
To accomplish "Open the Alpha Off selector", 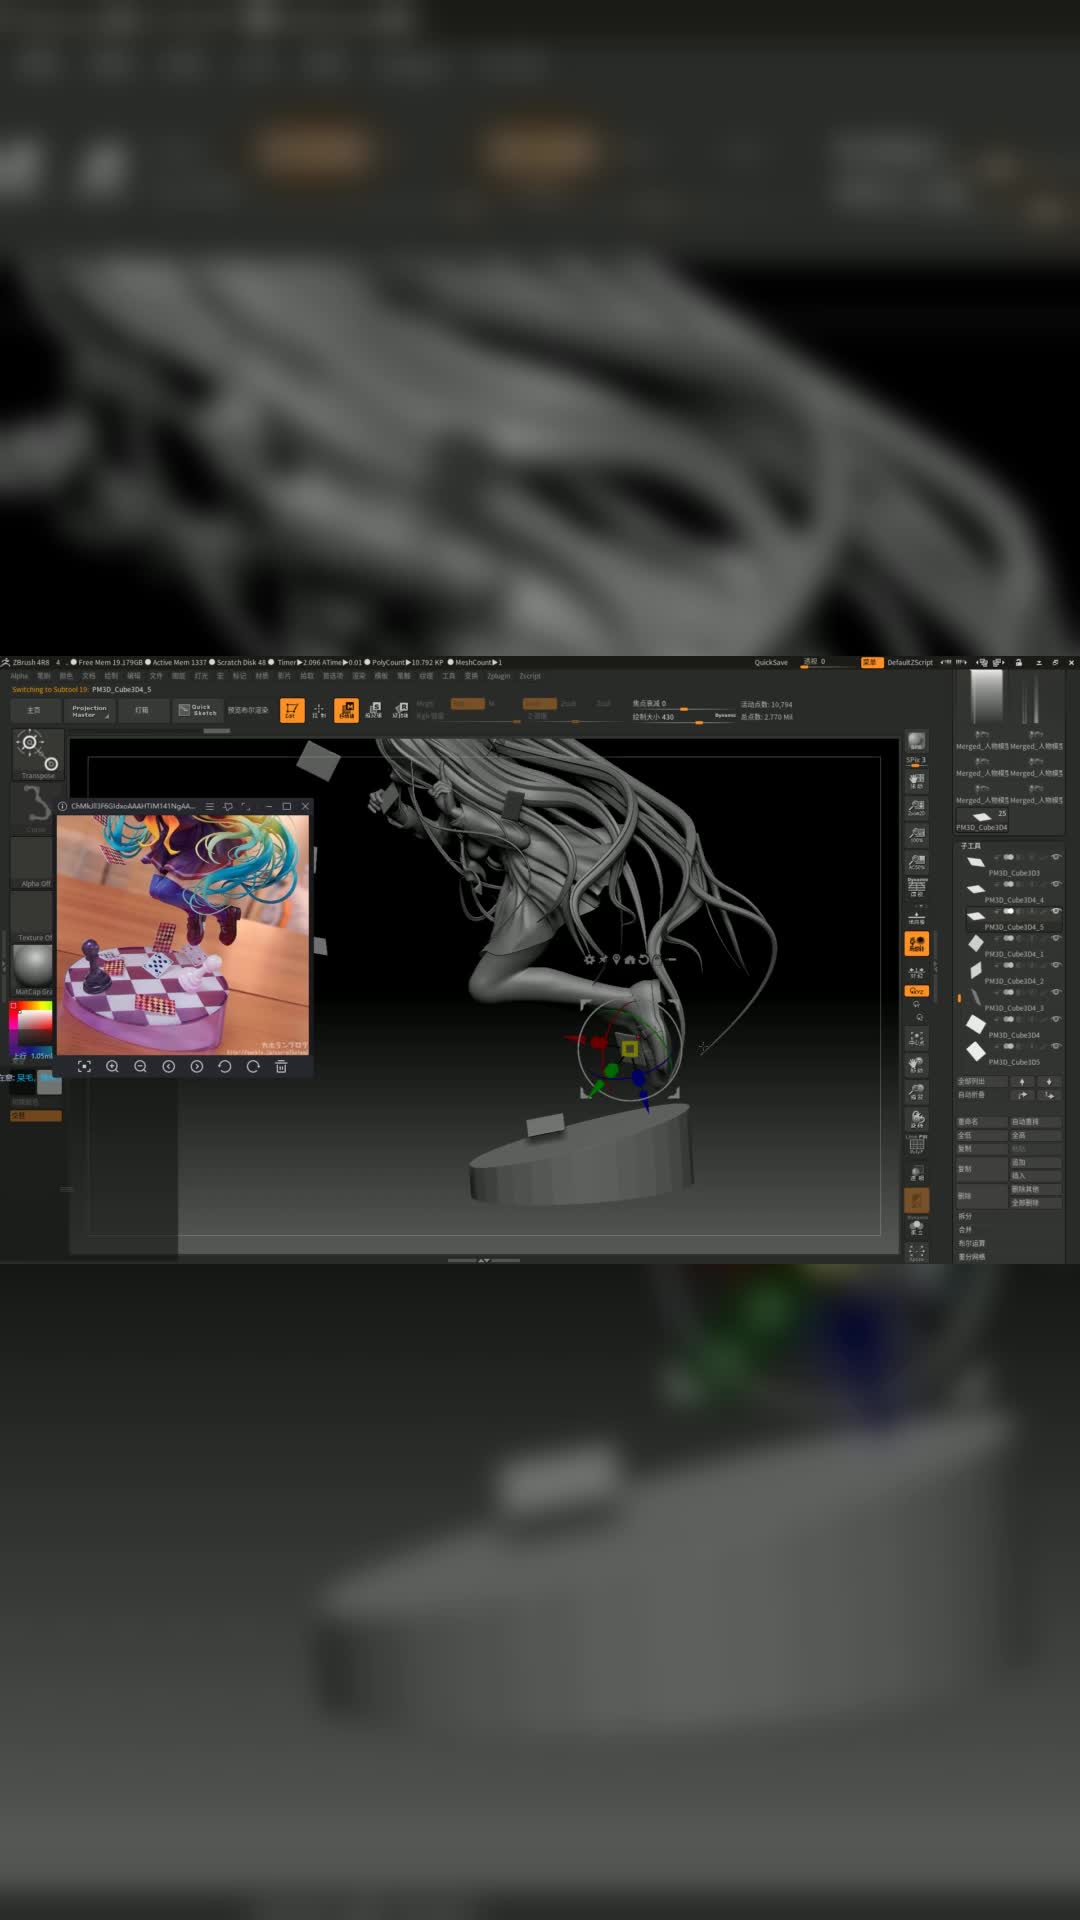I will coord(33,860).
